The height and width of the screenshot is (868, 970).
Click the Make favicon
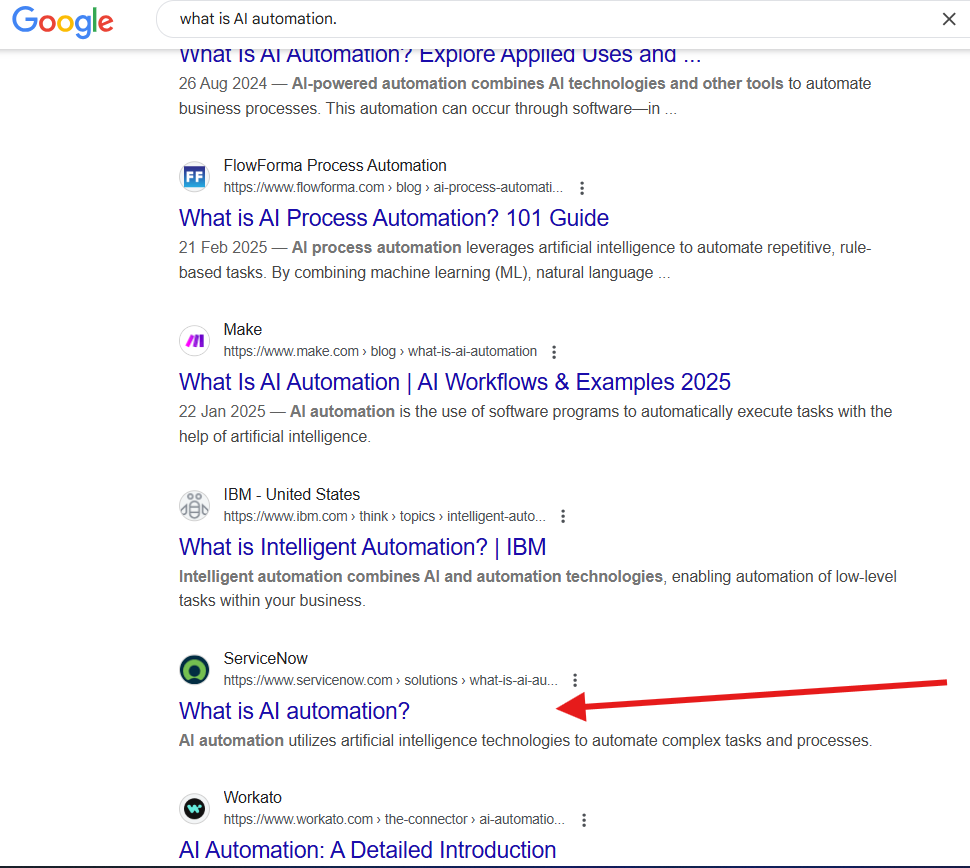coord(194,340)
